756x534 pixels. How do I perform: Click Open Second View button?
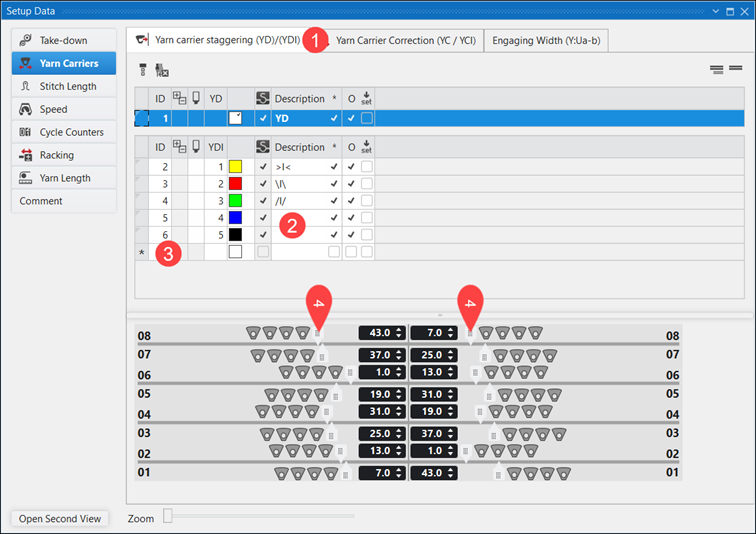pyautogui.click(x=60, y=519)
